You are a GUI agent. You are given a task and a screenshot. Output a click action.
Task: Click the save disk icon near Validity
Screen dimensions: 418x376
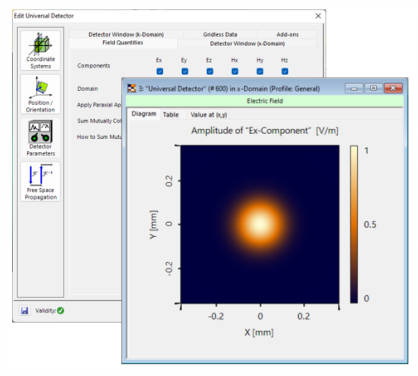(24, 310)
